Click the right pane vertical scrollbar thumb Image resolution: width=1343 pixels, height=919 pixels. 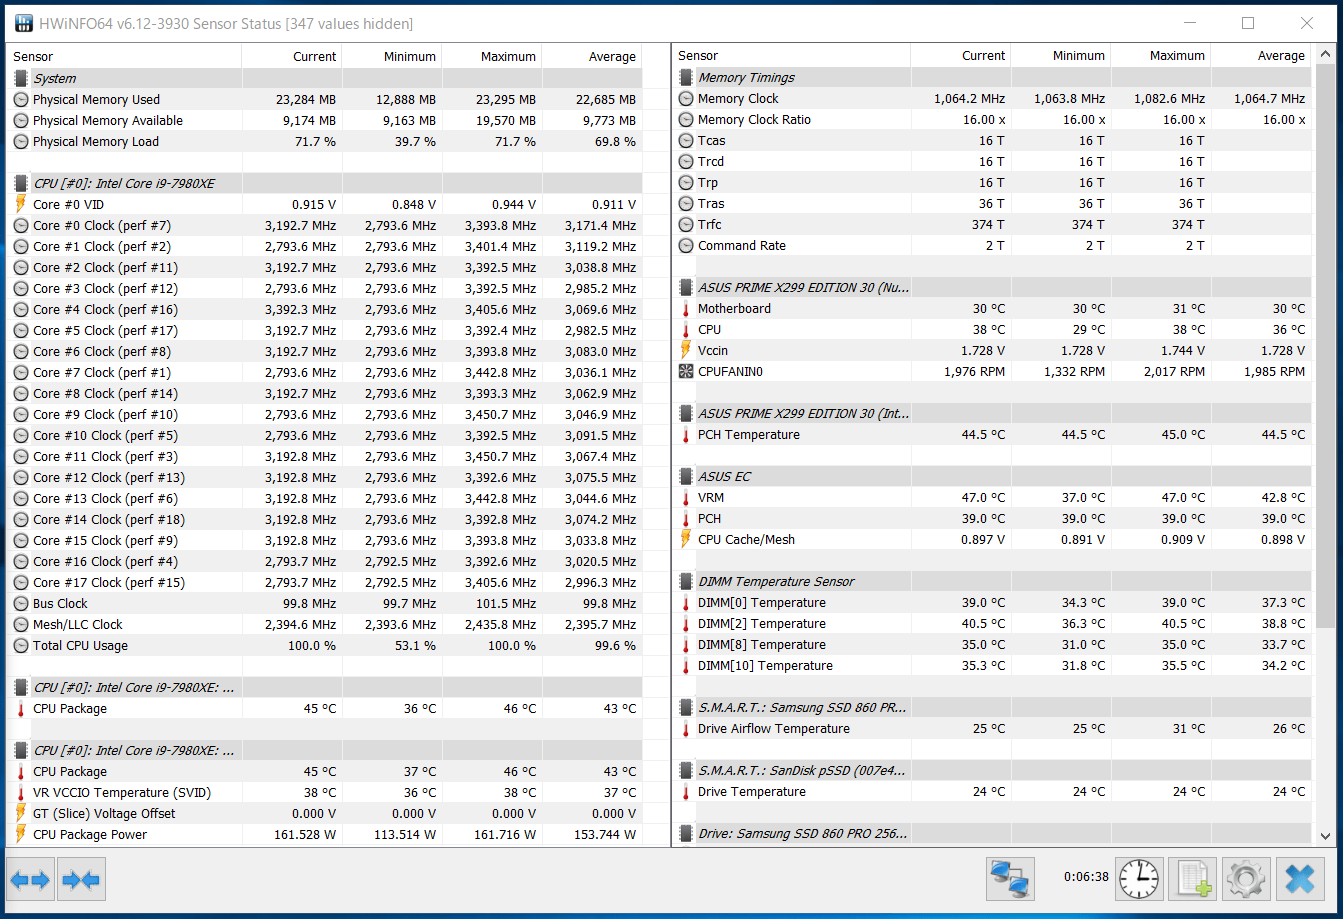pyautogui.click(x=1326, y=348)
